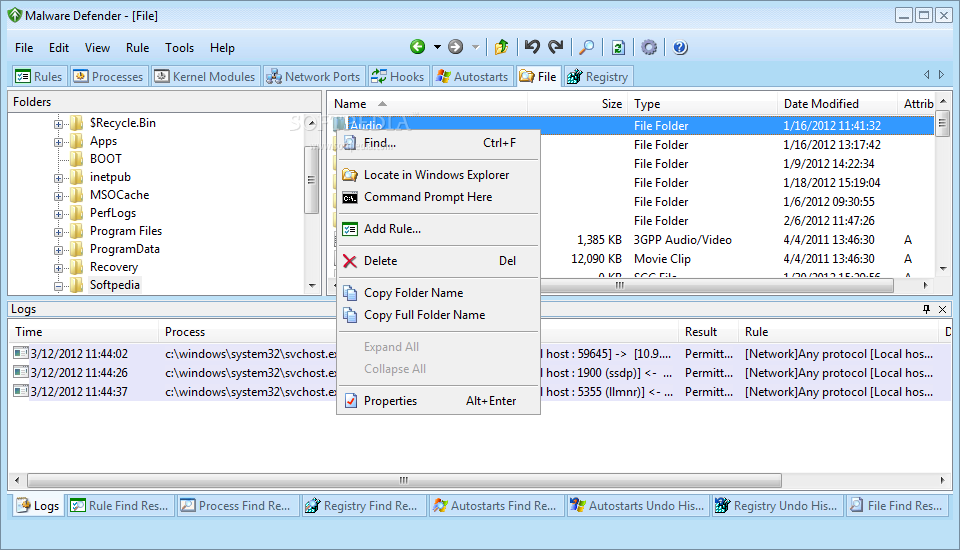Expand the inetpub folder node
Screen dimensions: 960x550
click(58, 178)
